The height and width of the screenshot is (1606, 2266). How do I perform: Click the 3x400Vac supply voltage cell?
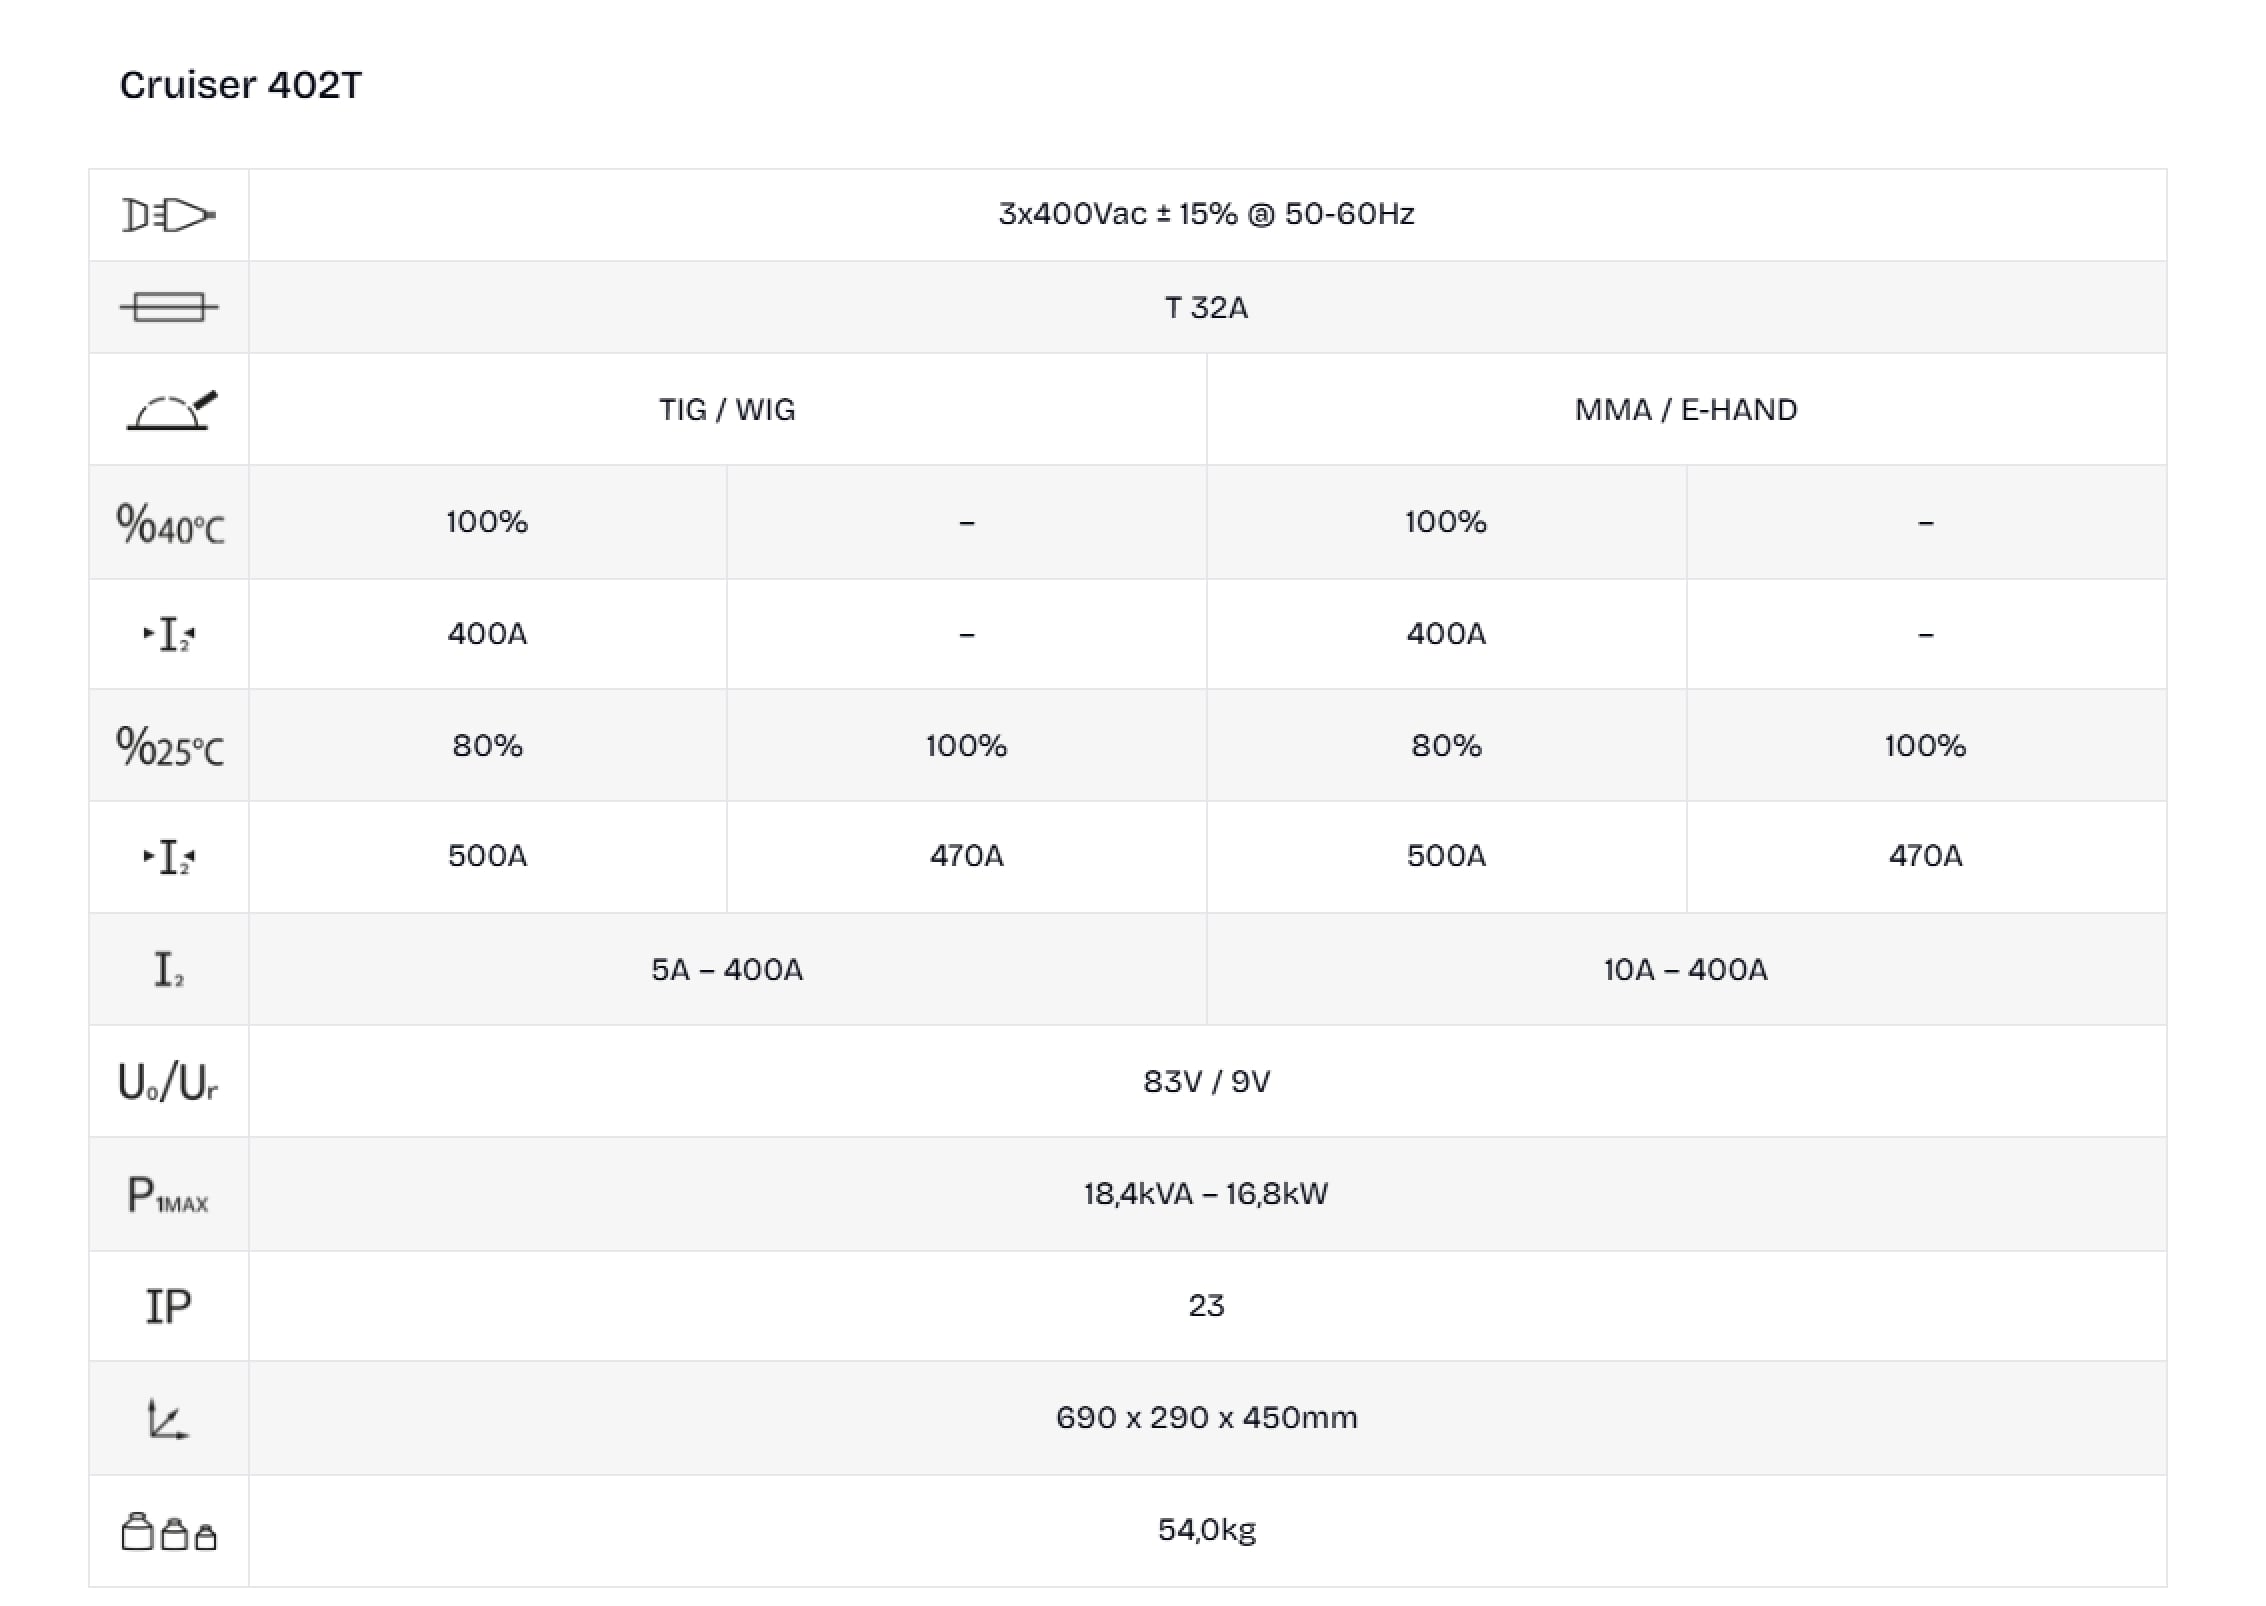point(1206,214)
